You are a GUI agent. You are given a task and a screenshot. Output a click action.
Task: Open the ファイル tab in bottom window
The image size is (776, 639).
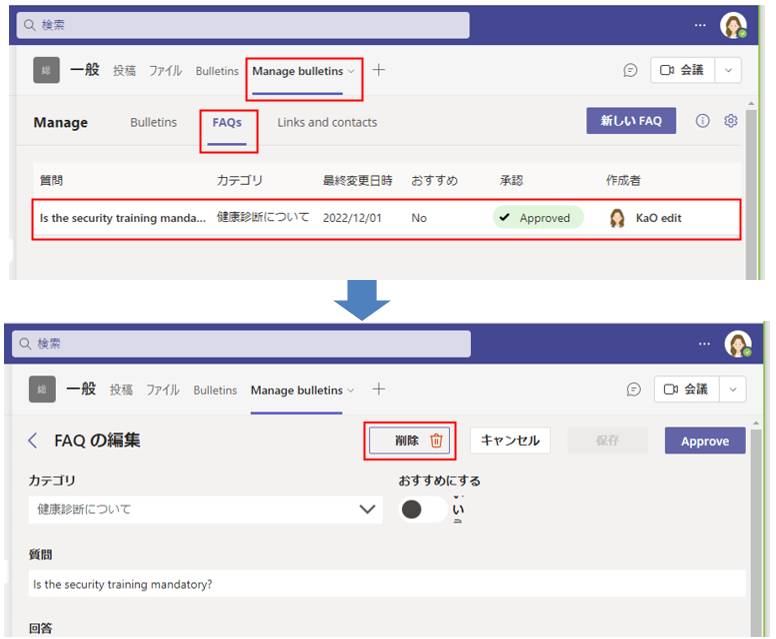(162, 390)
